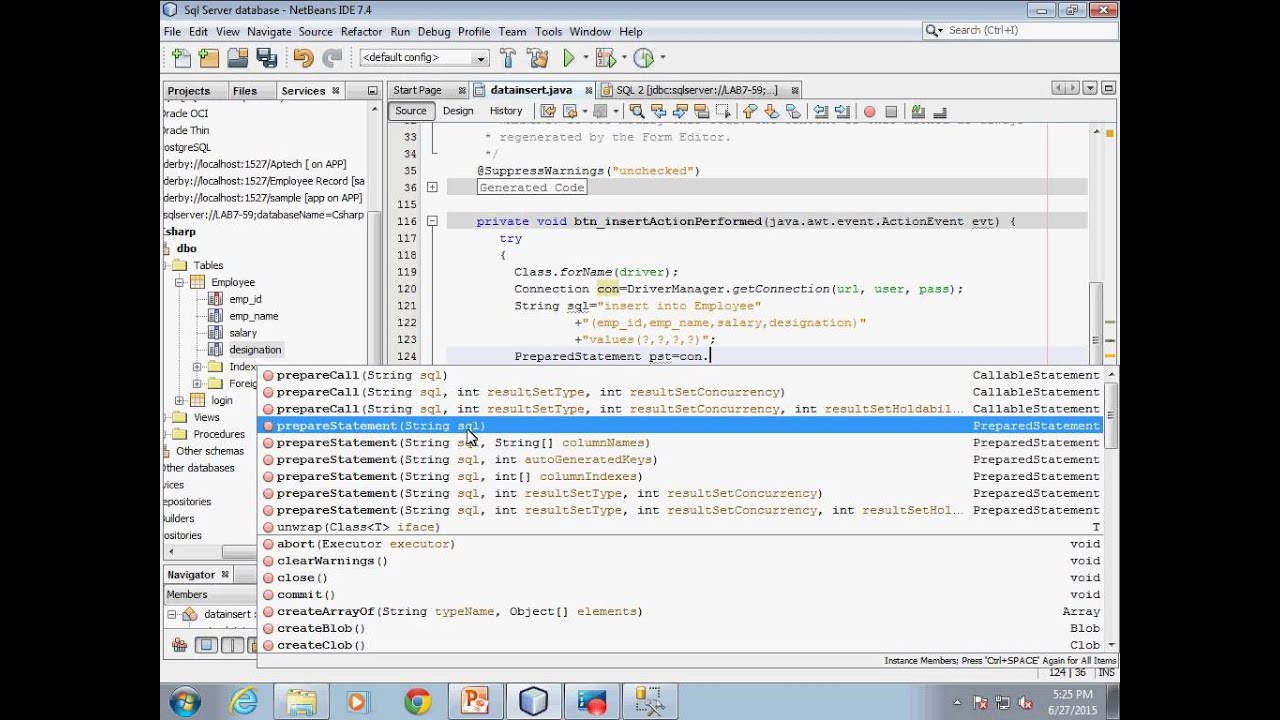Click the Build Project hammer icon

[507, 58]
